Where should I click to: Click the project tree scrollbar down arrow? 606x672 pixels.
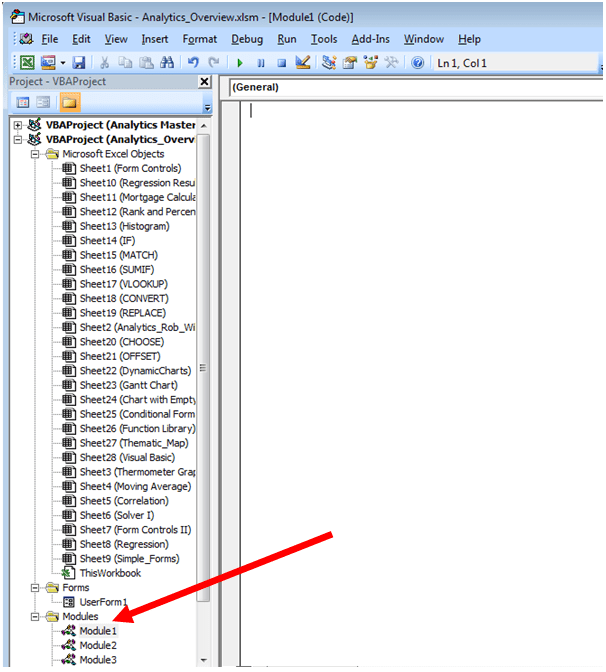(204, 660)
